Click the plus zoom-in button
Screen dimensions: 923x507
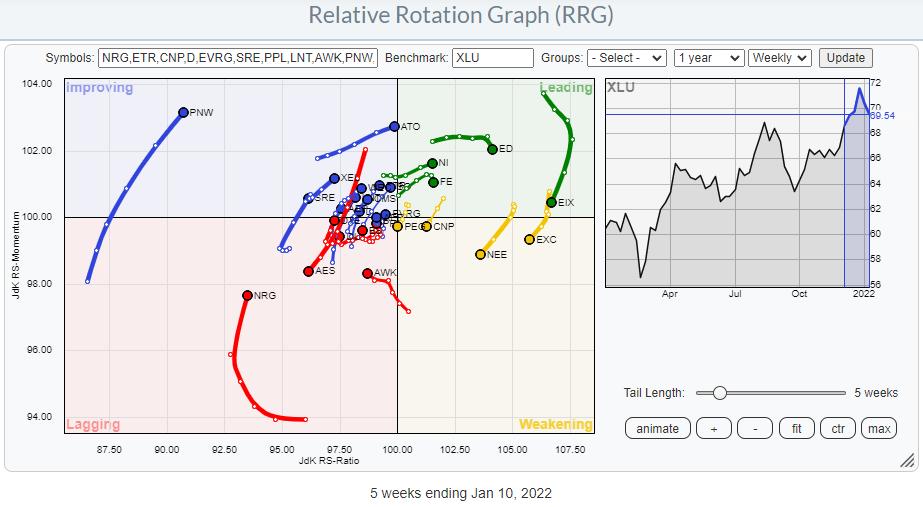click(713, 428)
